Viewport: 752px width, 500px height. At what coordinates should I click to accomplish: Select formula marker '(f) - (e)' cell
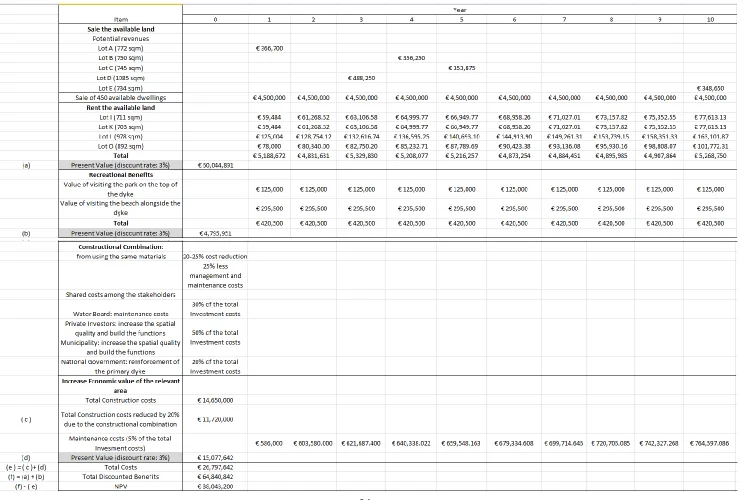pos(26,486)
